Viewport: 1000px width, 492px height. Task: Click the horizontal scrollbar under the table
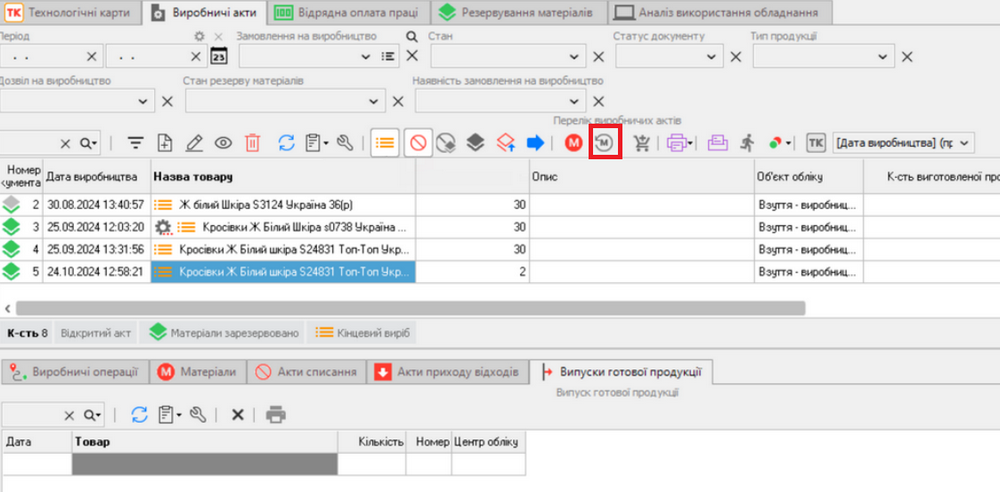tap(410, 308)
